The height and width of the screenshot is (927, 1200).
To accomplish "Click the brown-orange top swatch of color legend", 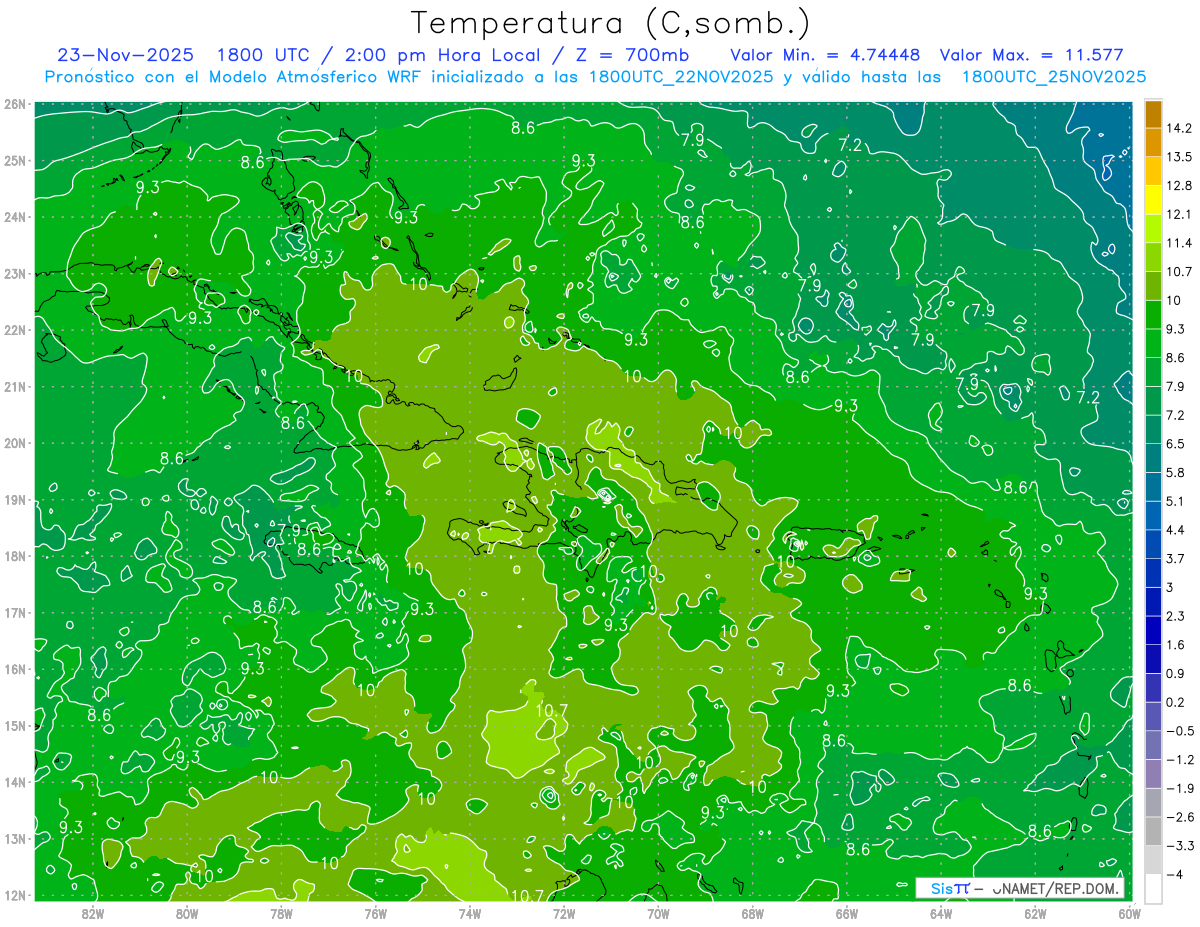I will 1153,114.
